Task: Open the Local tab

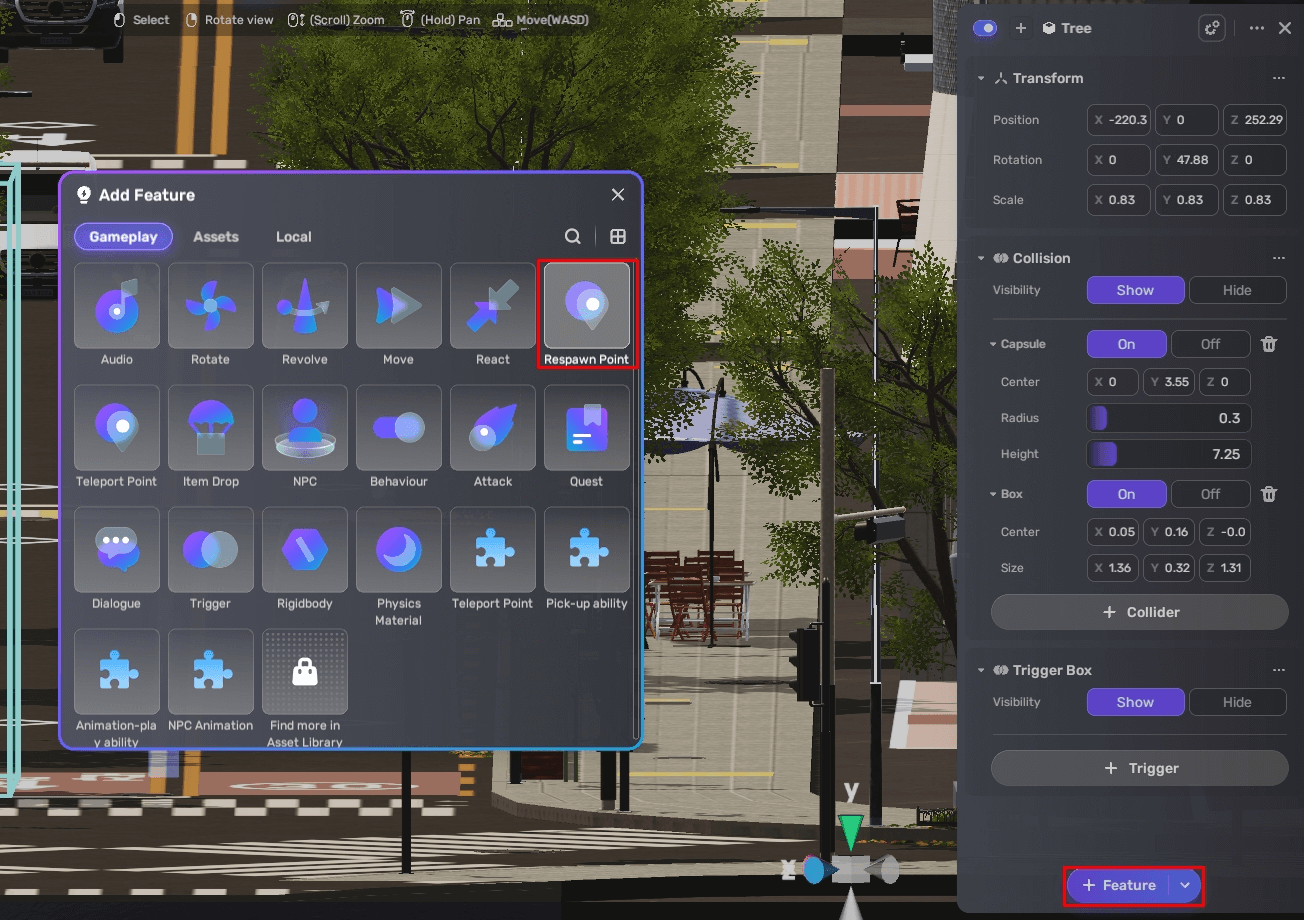Action: click(x=293, y=237)
